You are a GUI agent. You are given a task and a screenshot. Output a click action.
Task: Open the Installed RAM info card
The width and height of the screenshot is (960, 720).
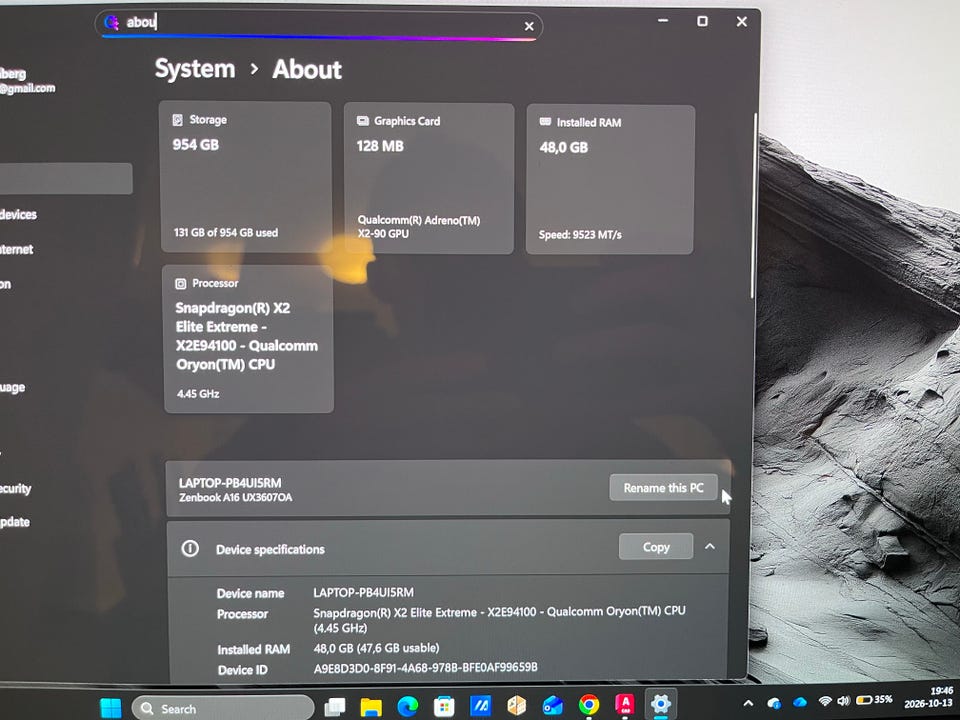[x=610, y=179]
